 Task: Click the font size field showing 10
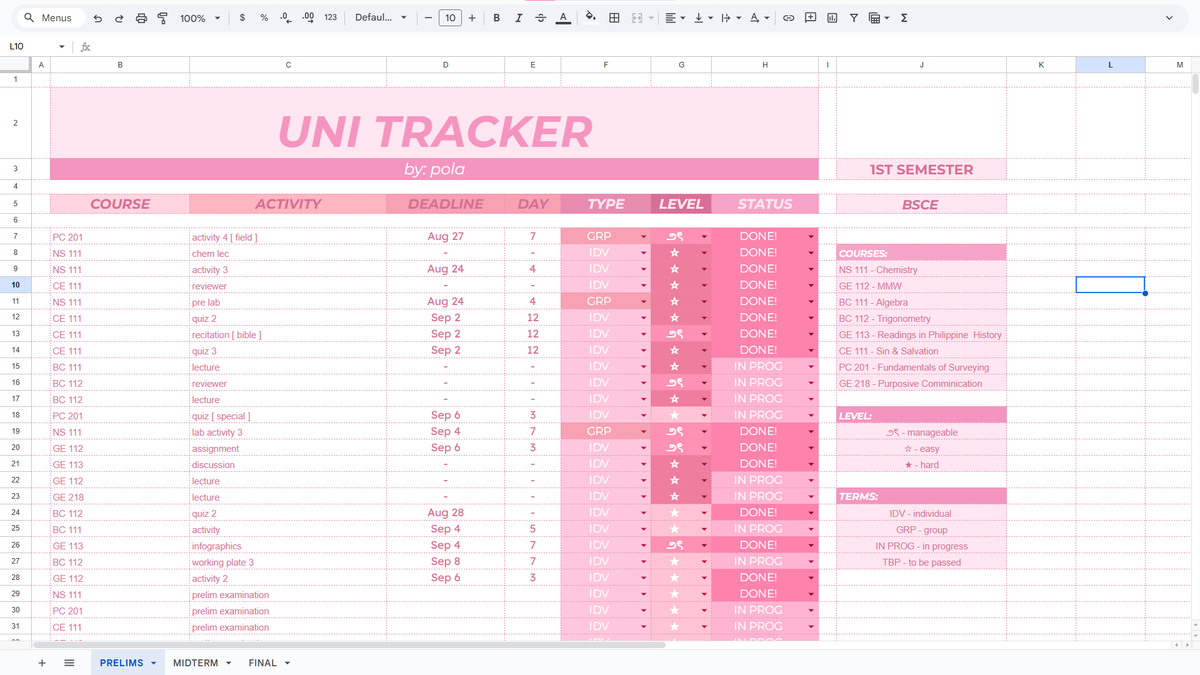pos(450,18)
